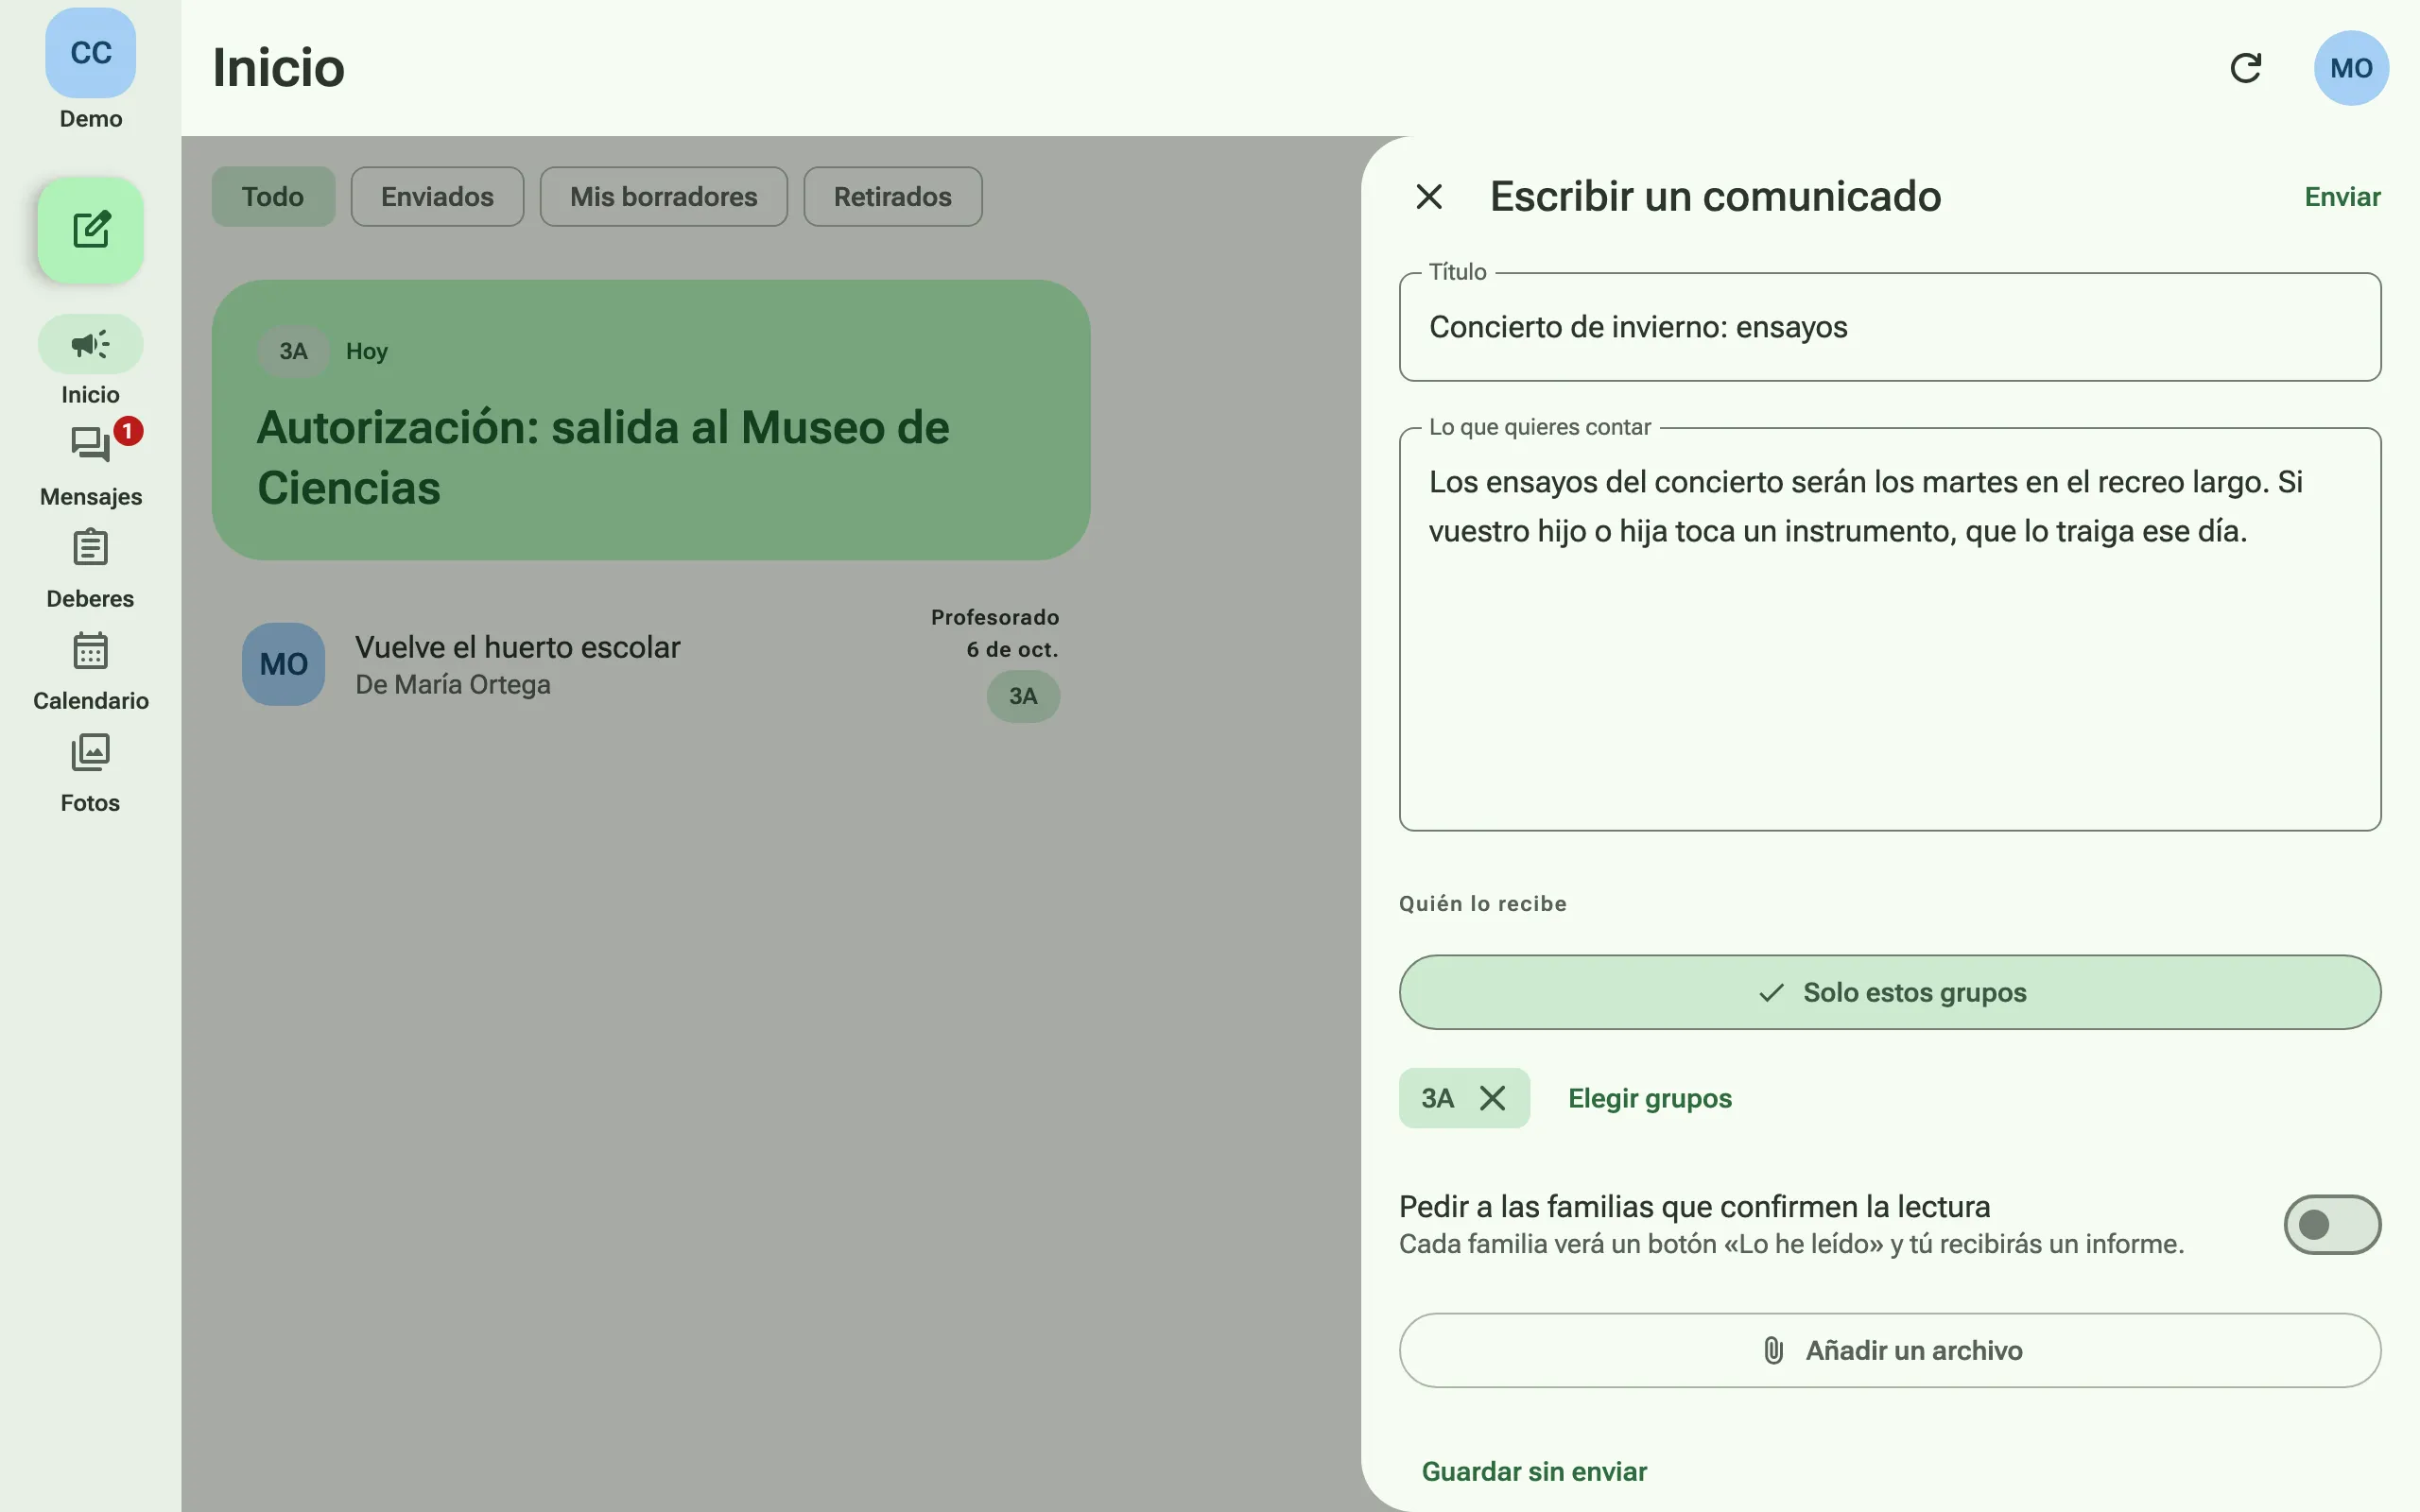Image resolution: width=2420 pixels, height=1512 pixels.
Task: Open Deberes clipboard icon
Action: 90,548
